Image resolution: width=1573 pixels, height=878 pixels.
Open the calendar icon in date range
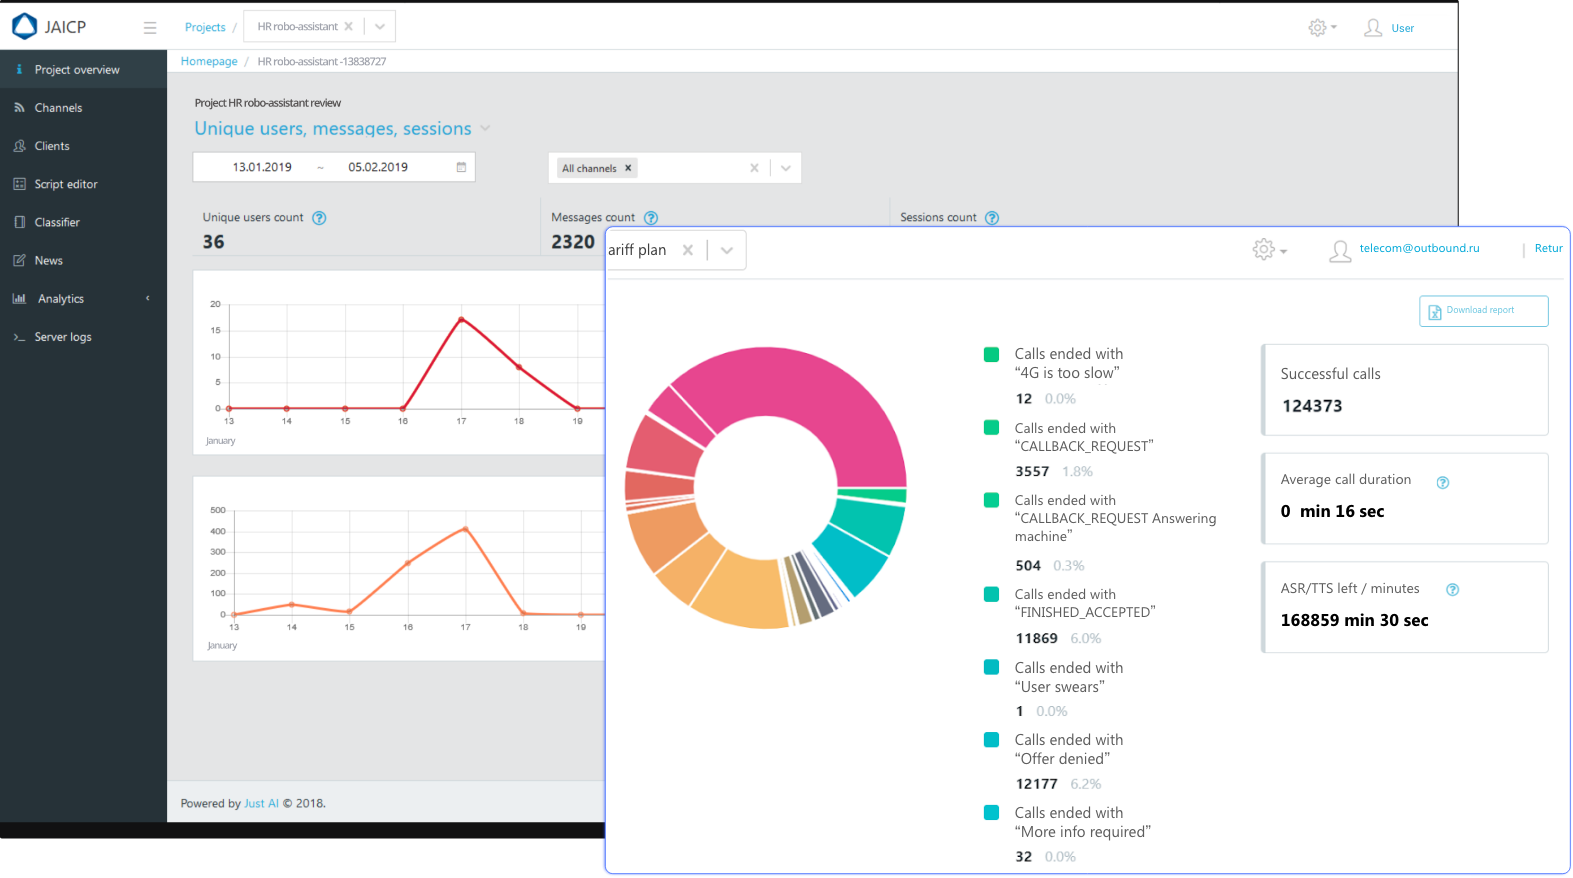point(461,167)
